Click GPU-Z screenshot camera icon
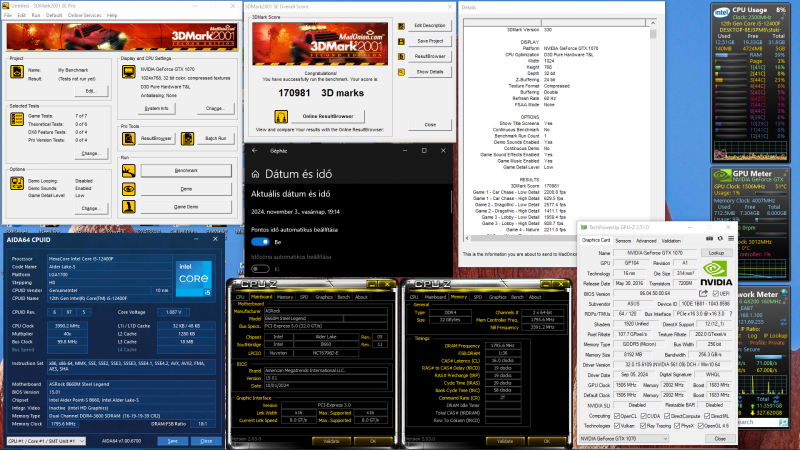800x450 pixels. point(709,238)
